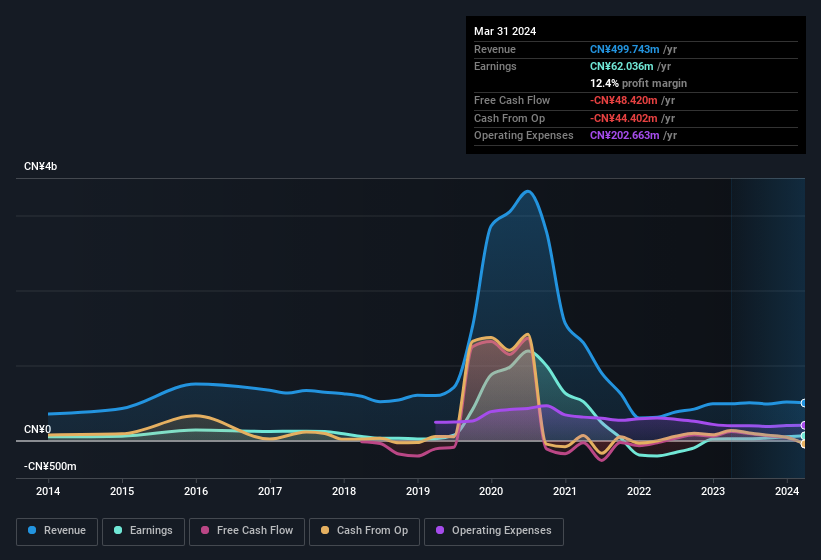Toggle the Revenue legend button

tap(57, 531)
